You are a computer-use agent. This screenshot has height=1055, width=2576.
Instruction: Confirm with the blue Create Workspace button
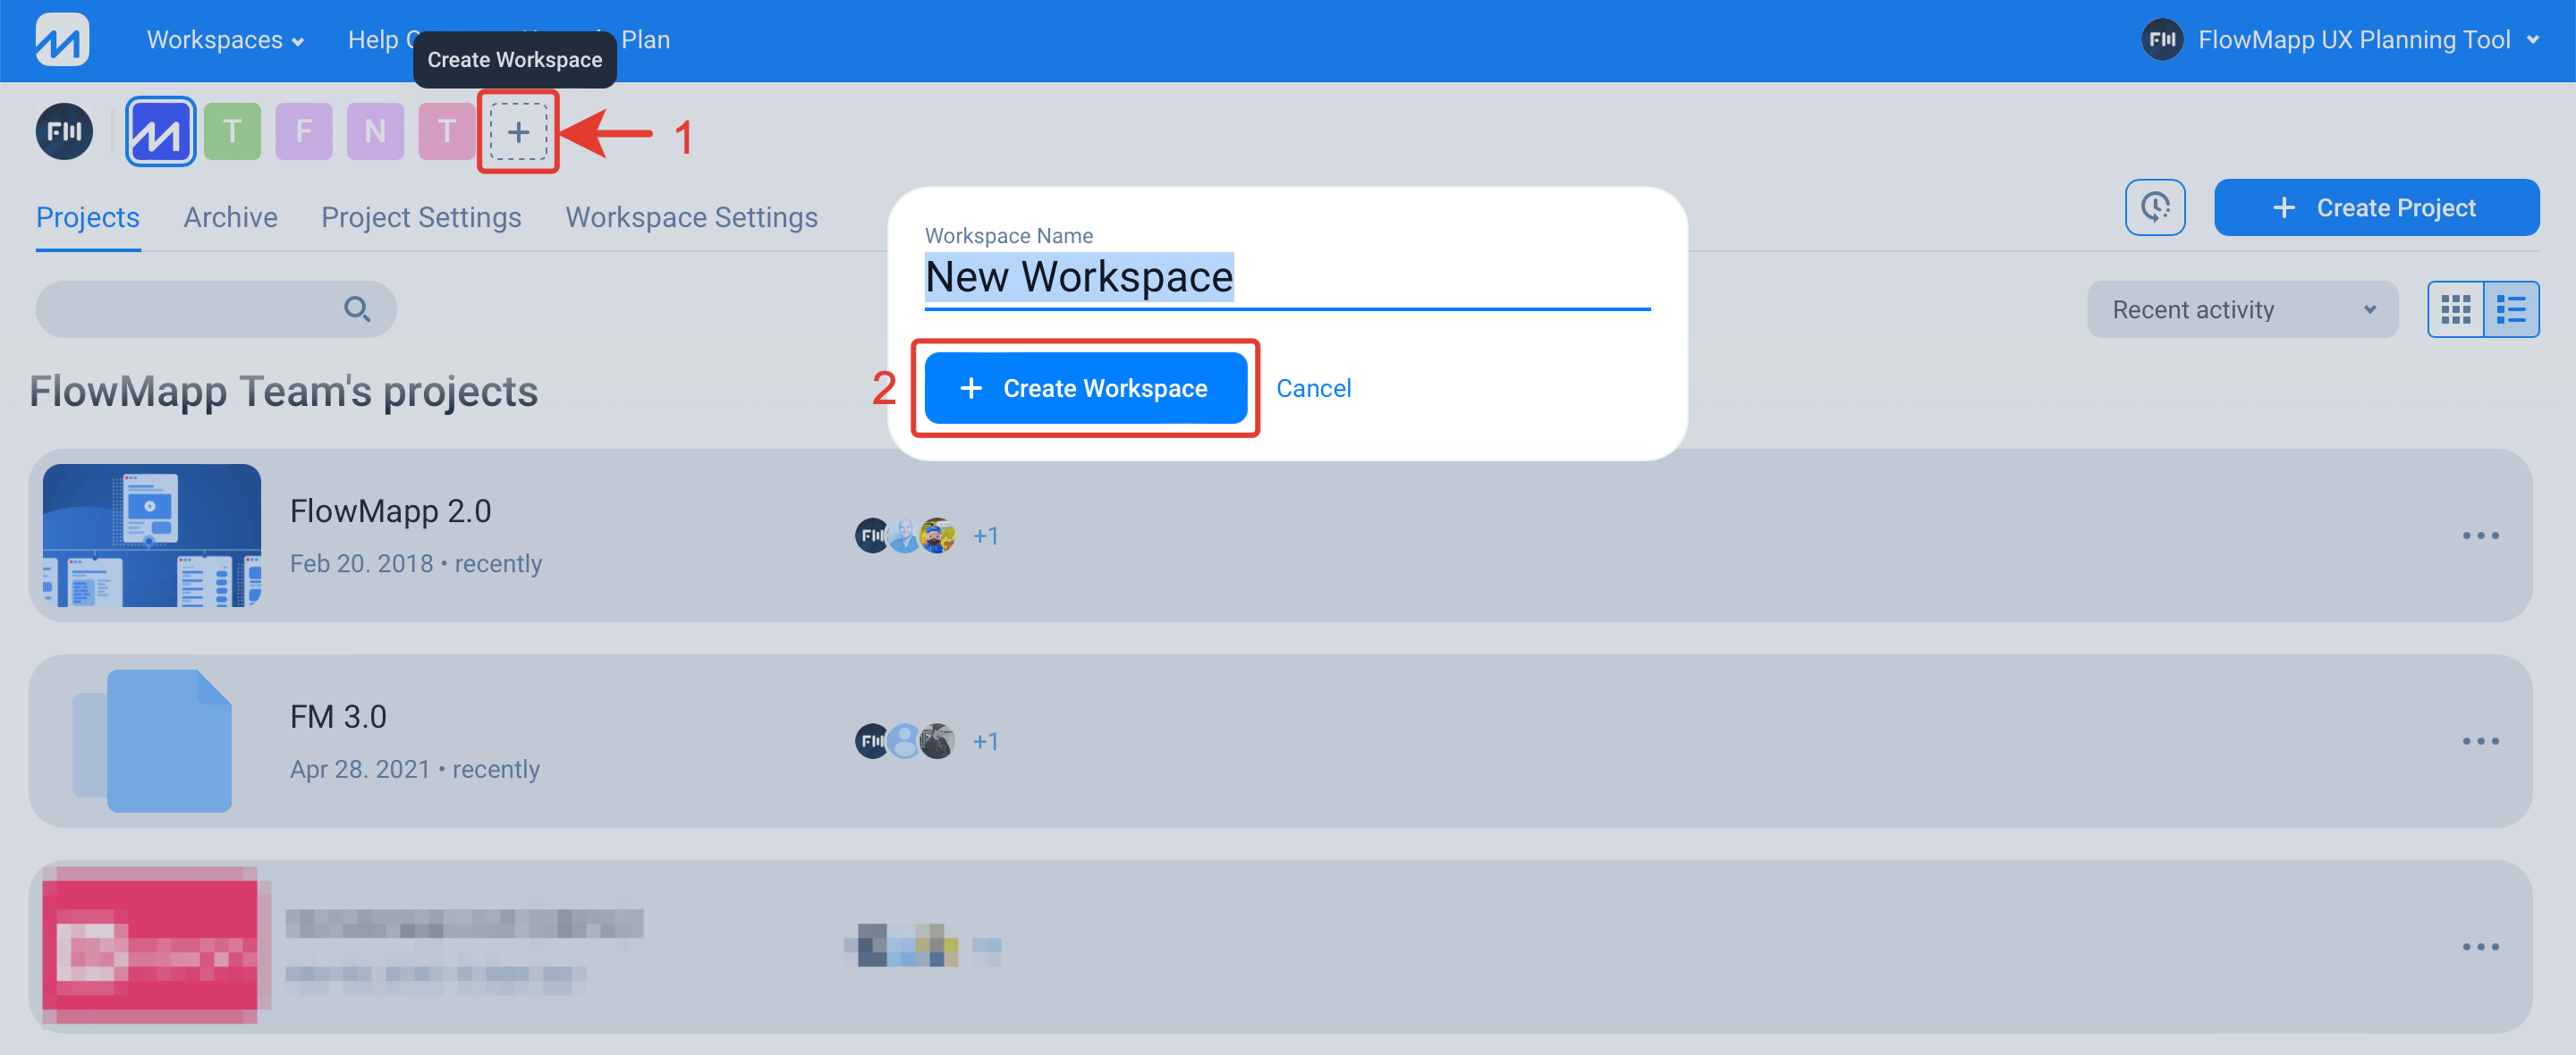[x=1085, y=388]
